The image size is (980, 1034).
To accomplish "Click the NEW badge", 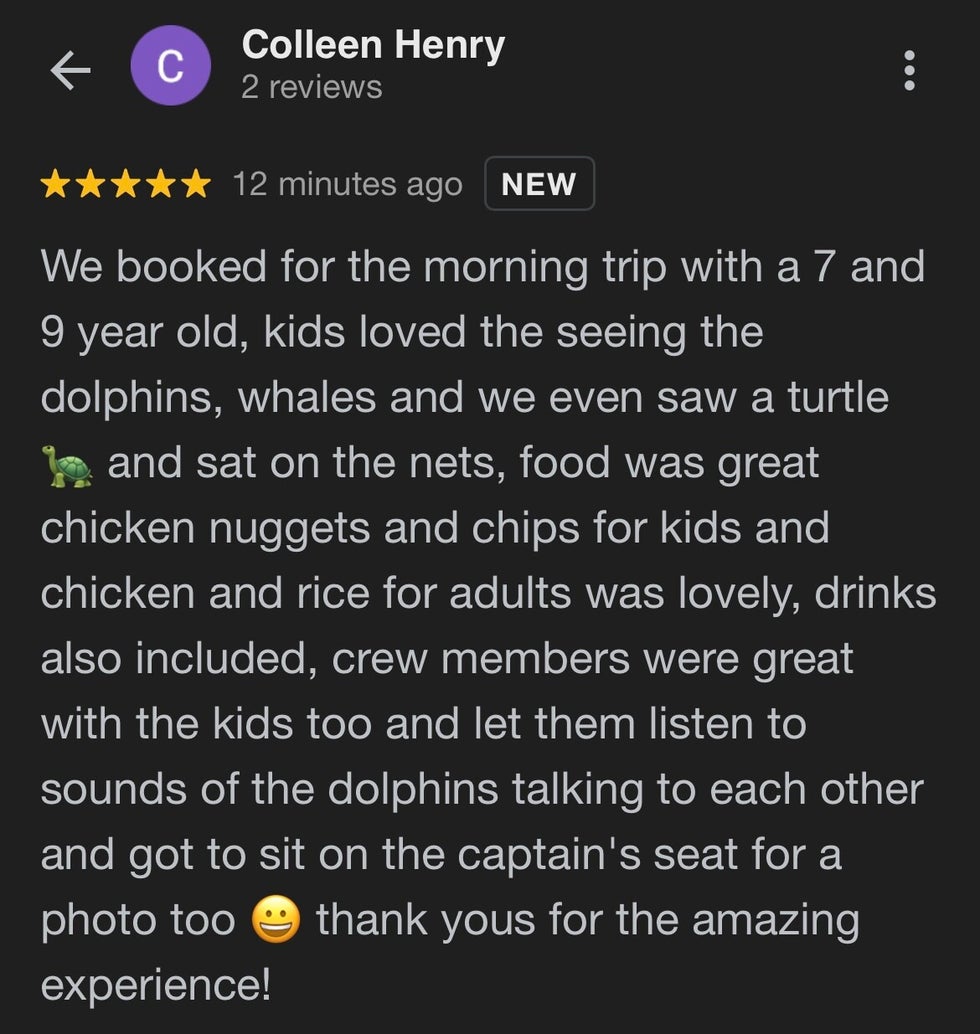I will [x=539, y=183].
